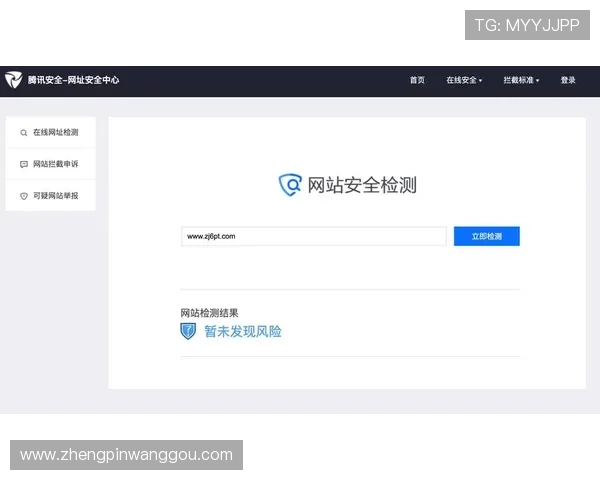This screenshot has height=480, width=600.
Task: Focus the URL field containing www.zj6pt.com
Action: tap(314, 236)
